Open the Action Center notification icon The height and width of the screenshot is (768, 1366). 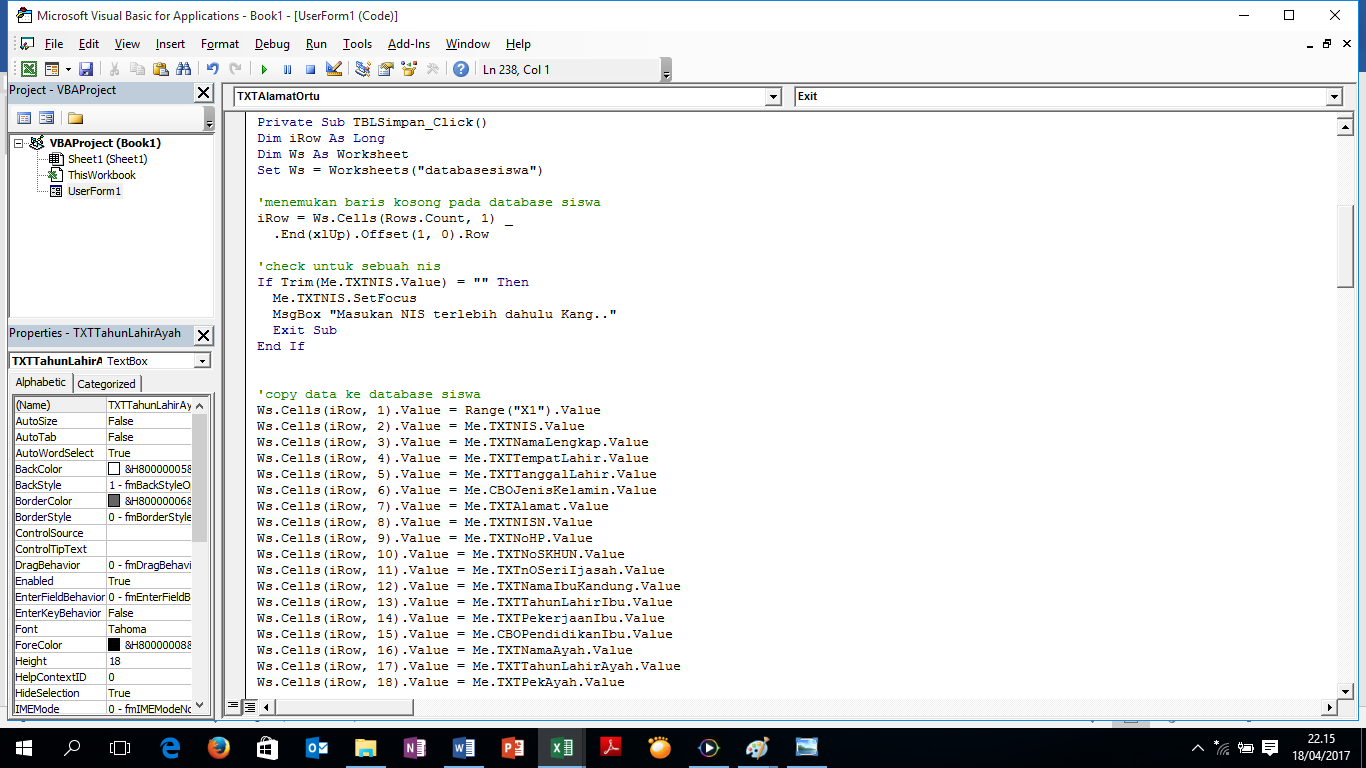coord(1270,748)
